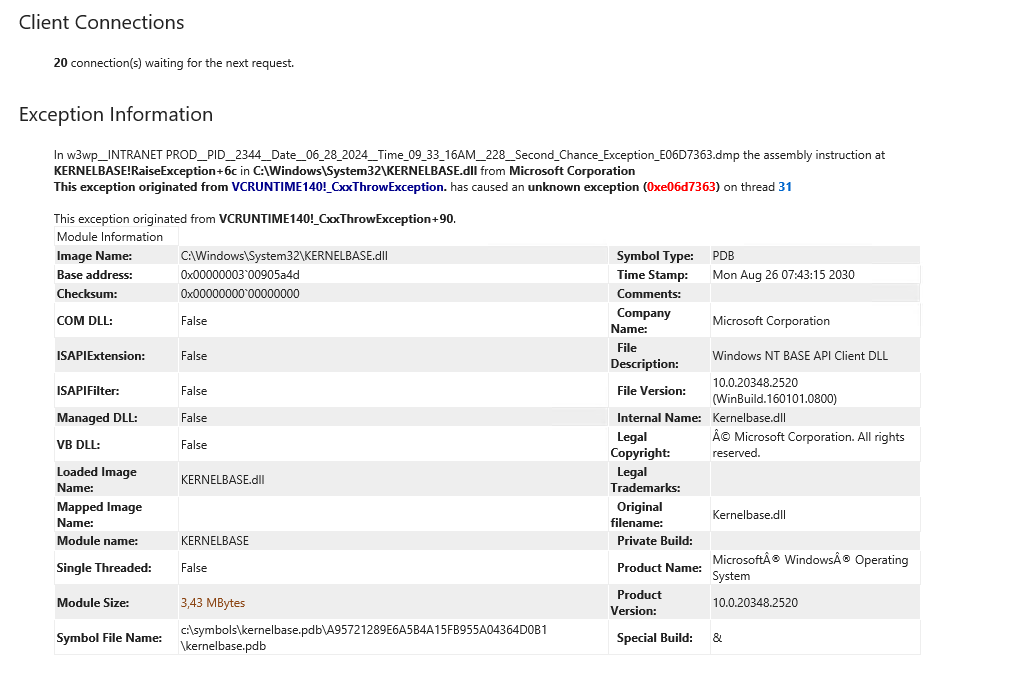Viewport: 1016px width, 683px height.
Task: Click the Client Connections heading
Action: click(102, 22)
